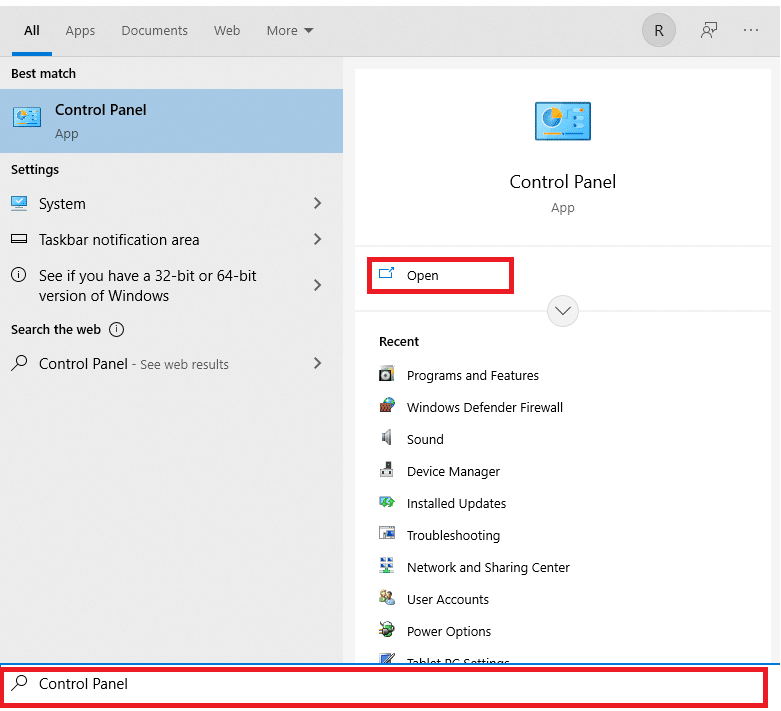This screenshot has height=711, width=781.
Task: Click the Installed Updates icon
Action: (387, 503)
